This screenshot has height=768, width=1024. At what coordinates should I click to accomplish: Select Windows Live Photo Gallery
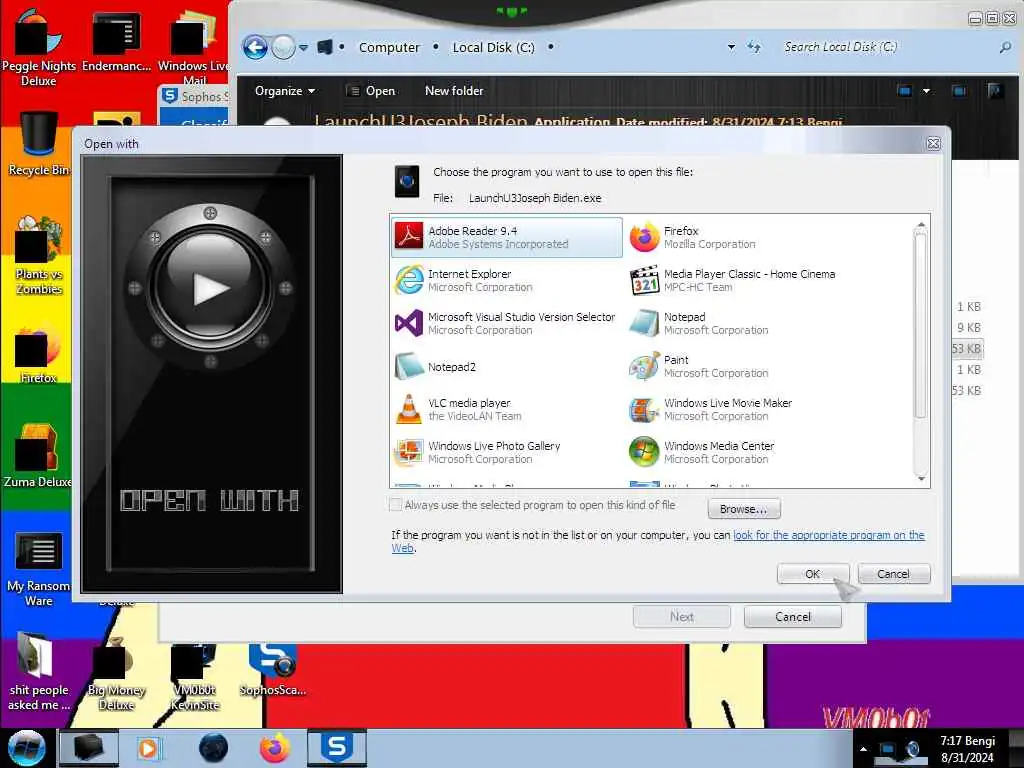pos(477,453)
